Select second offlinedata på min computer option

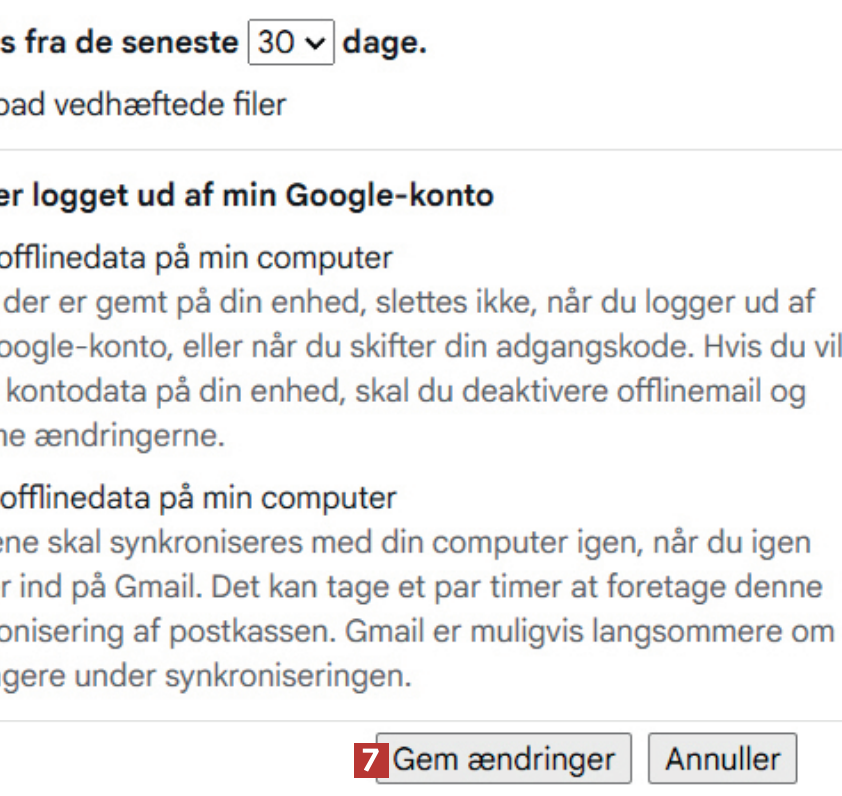click(x=197, y=497)
